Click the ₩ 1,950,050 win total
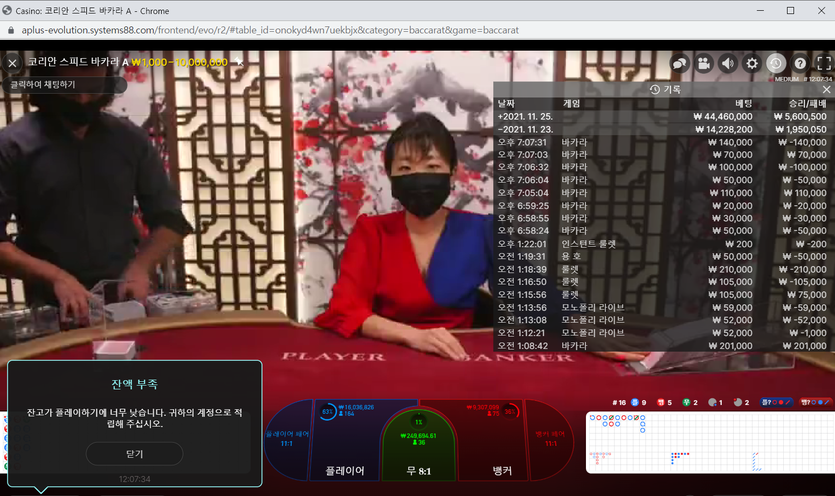The image size is (835, 496). [x=801, y=129]
